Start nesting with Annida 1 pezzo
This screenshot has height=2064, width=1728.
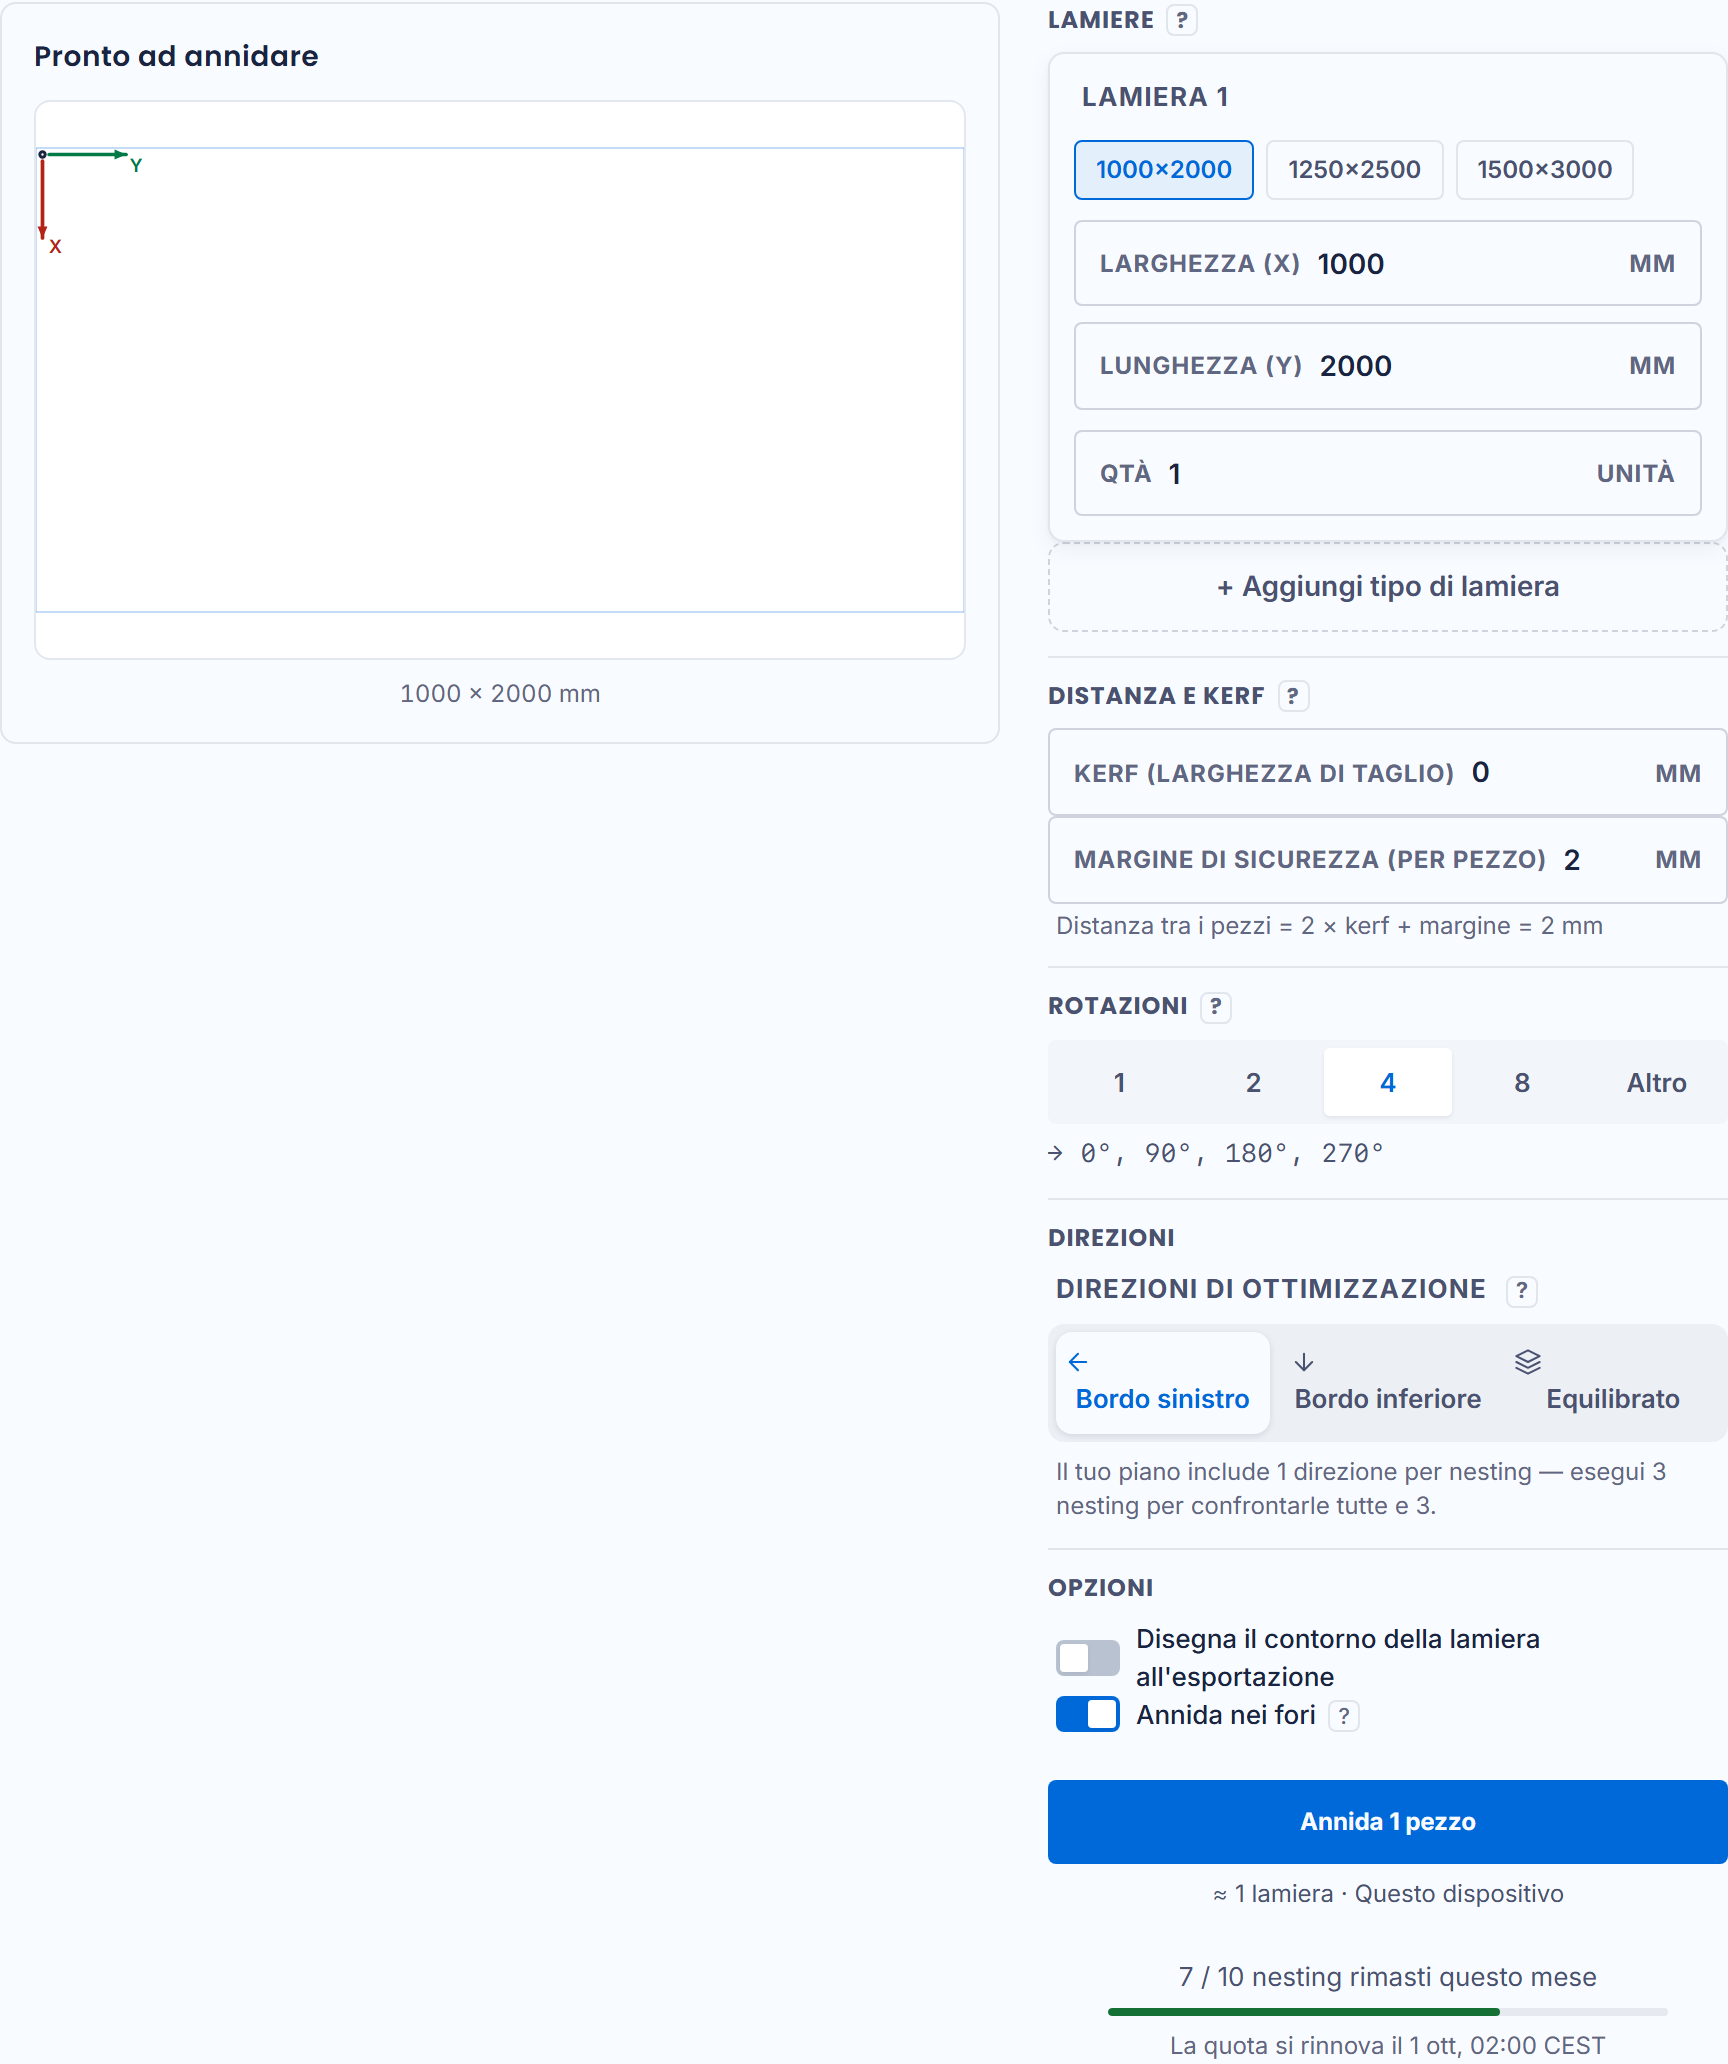pos(1388,1822)
